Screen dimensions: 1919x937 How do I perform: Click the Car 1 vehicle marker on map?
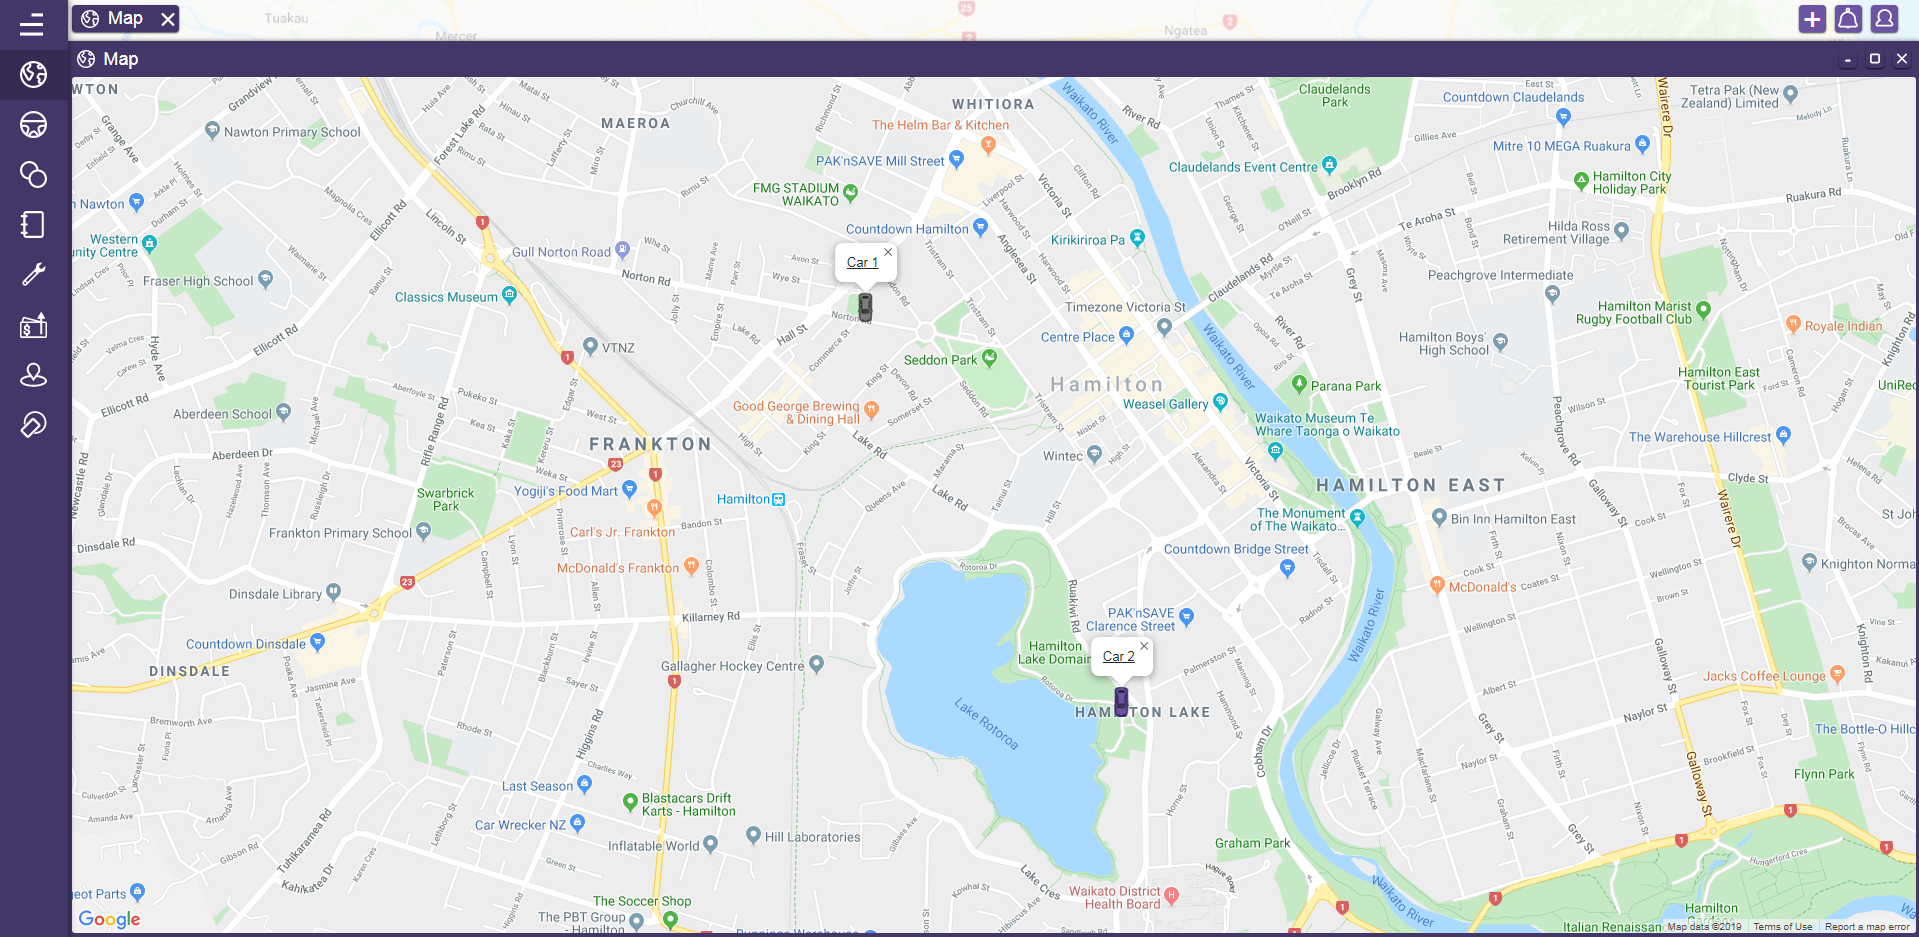(865, 307)
